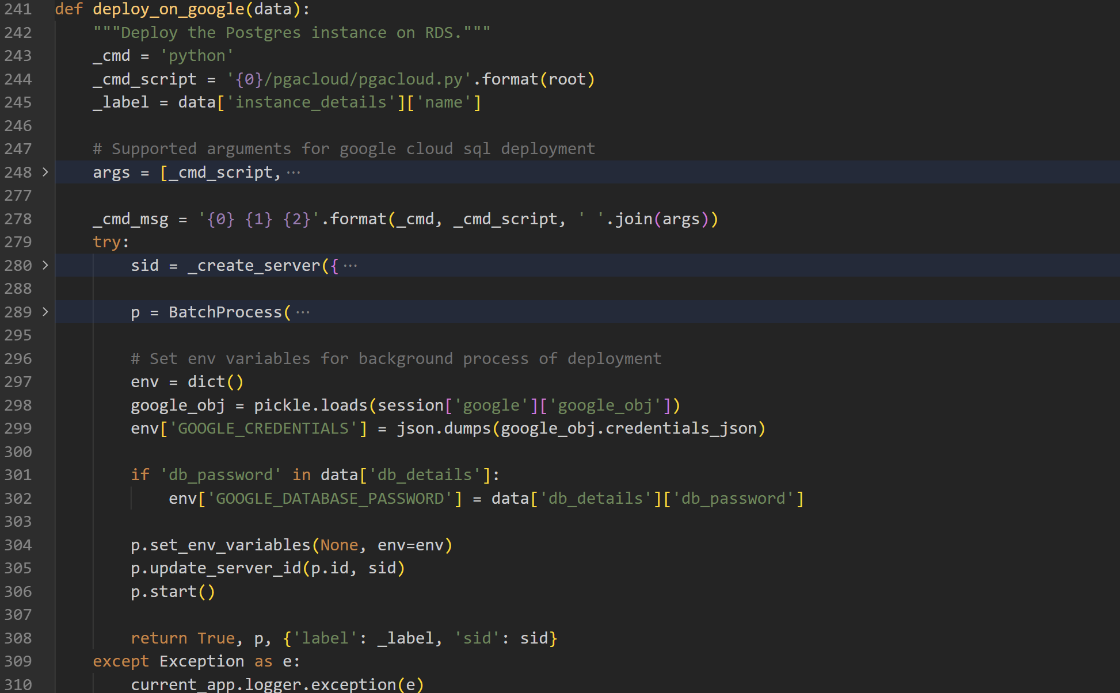Expand the folded _create_server call at line 280

pos(44,265)
